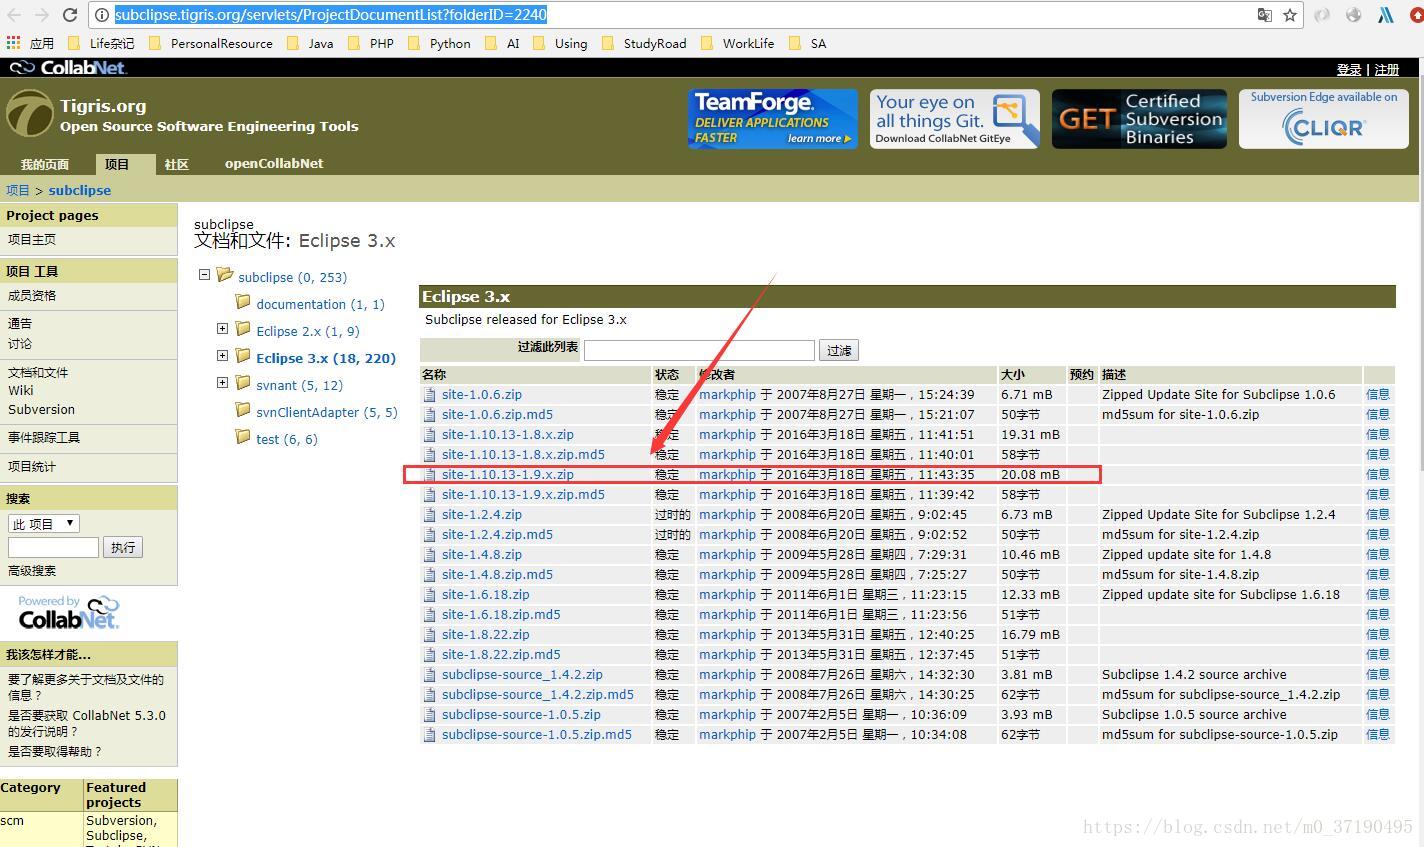Open the CLIQR Subversion Edge banner
1424x847 pixels.
coord(1323,119)
